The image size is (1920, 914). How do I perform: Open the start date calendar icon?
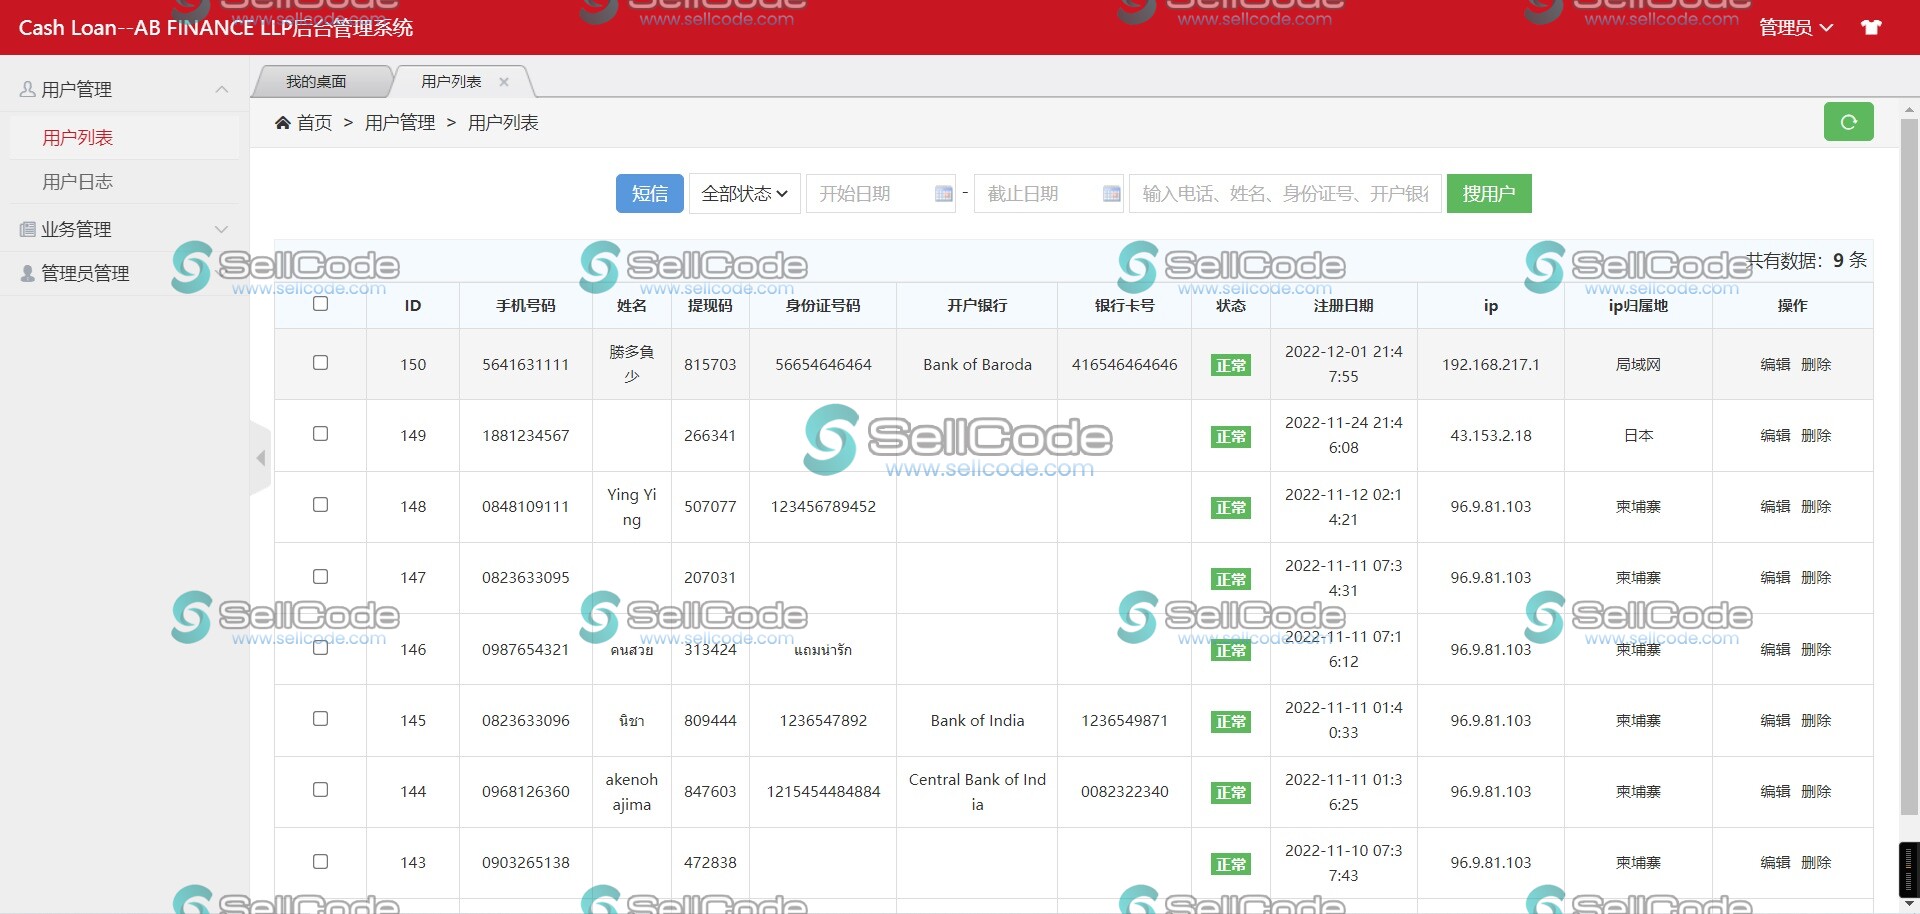[x=943, y=194]
